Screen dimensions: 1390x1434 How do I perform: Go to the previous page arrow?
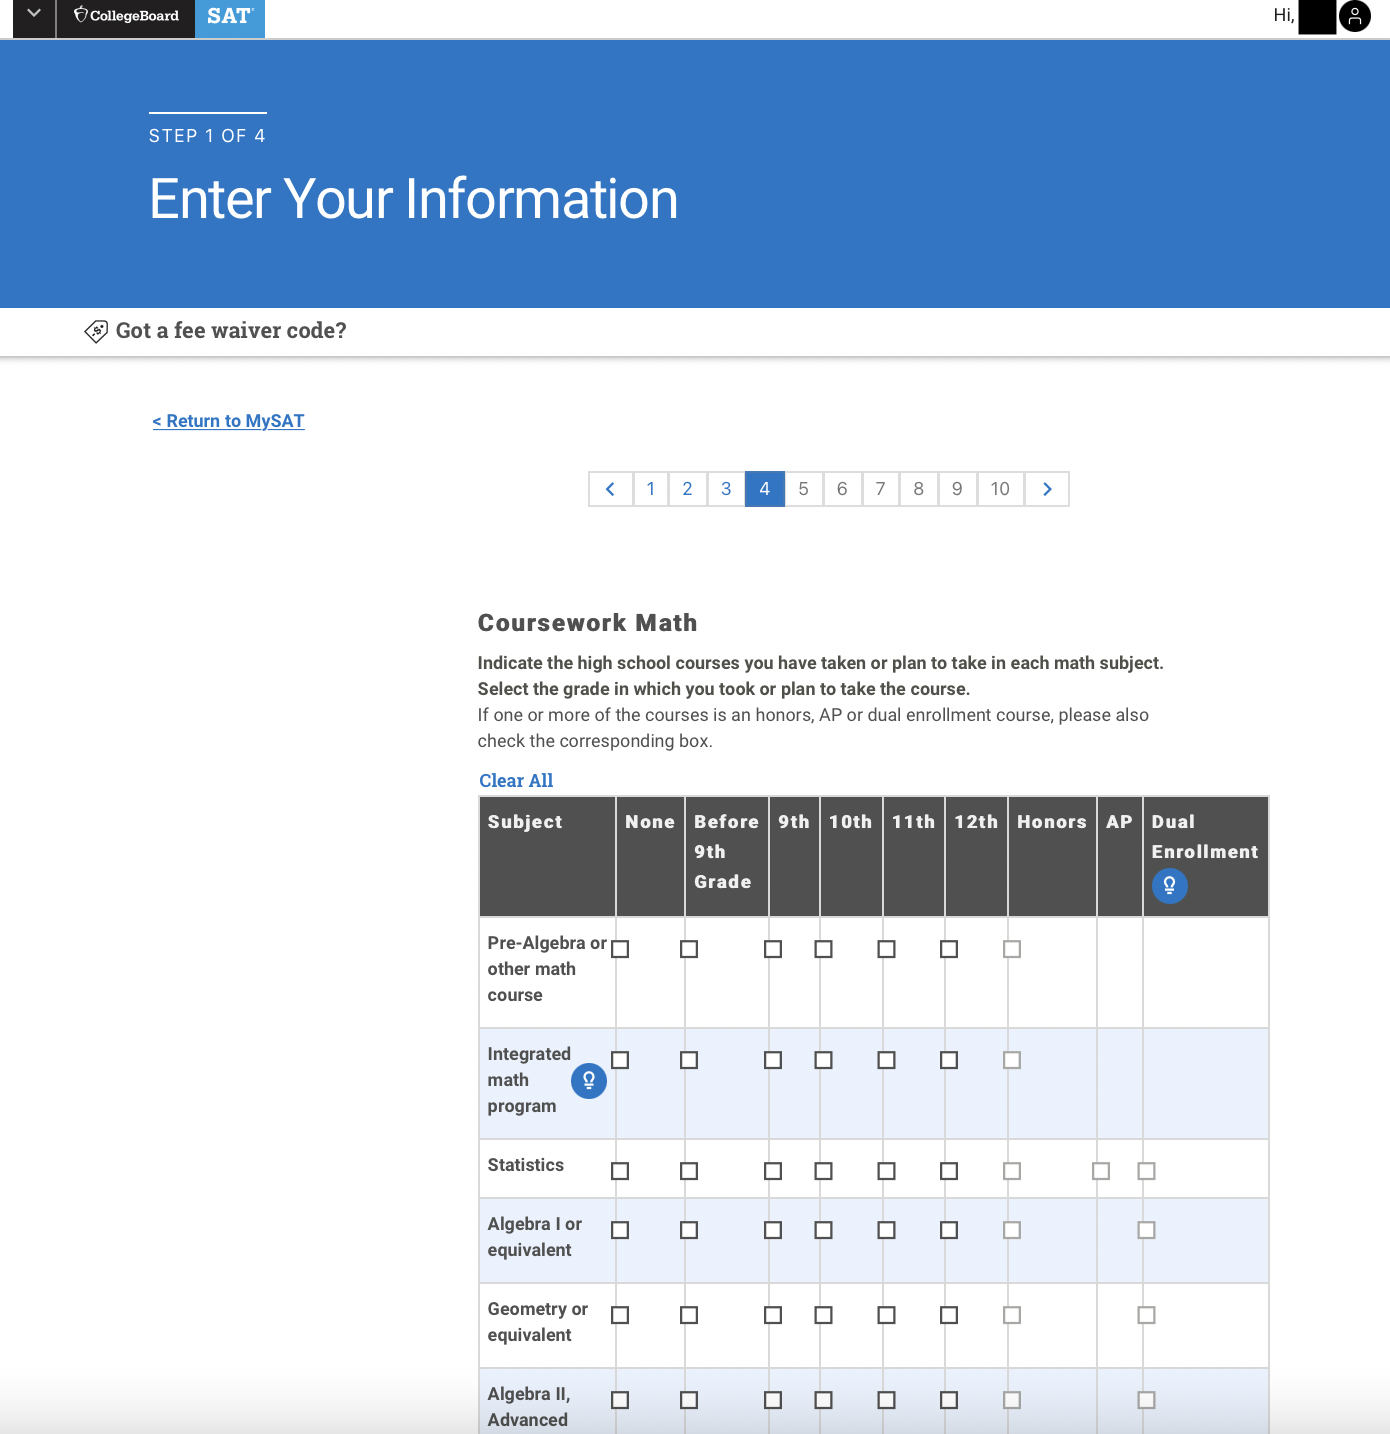(610, 489)
